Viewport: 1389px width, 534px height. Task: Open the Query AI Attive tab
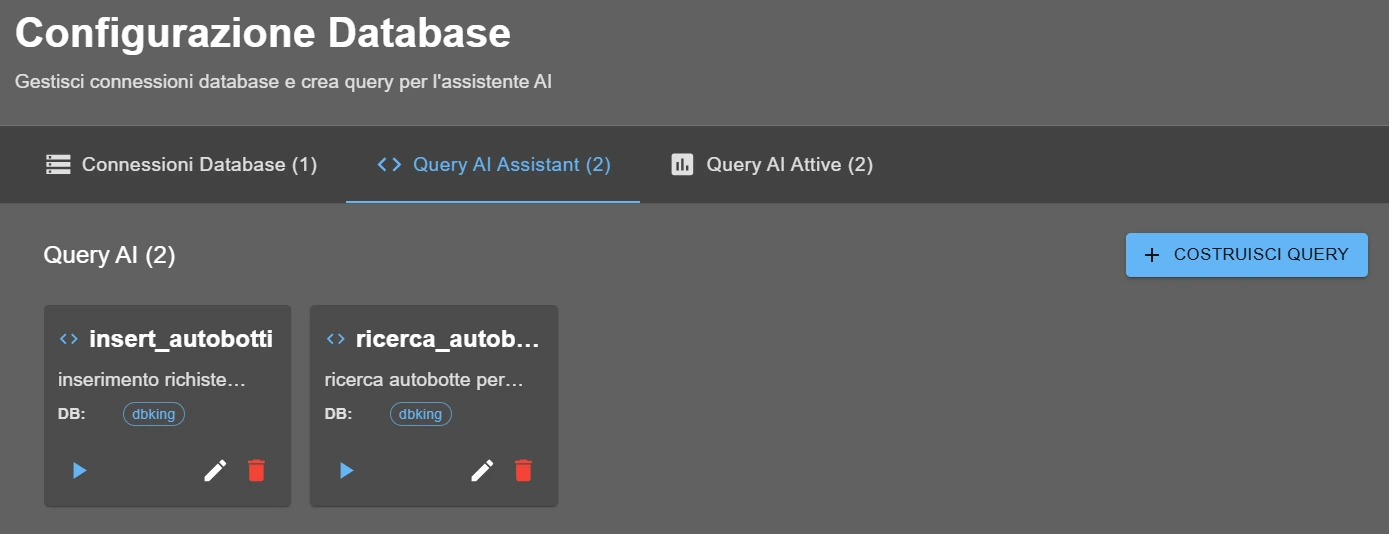772,165
